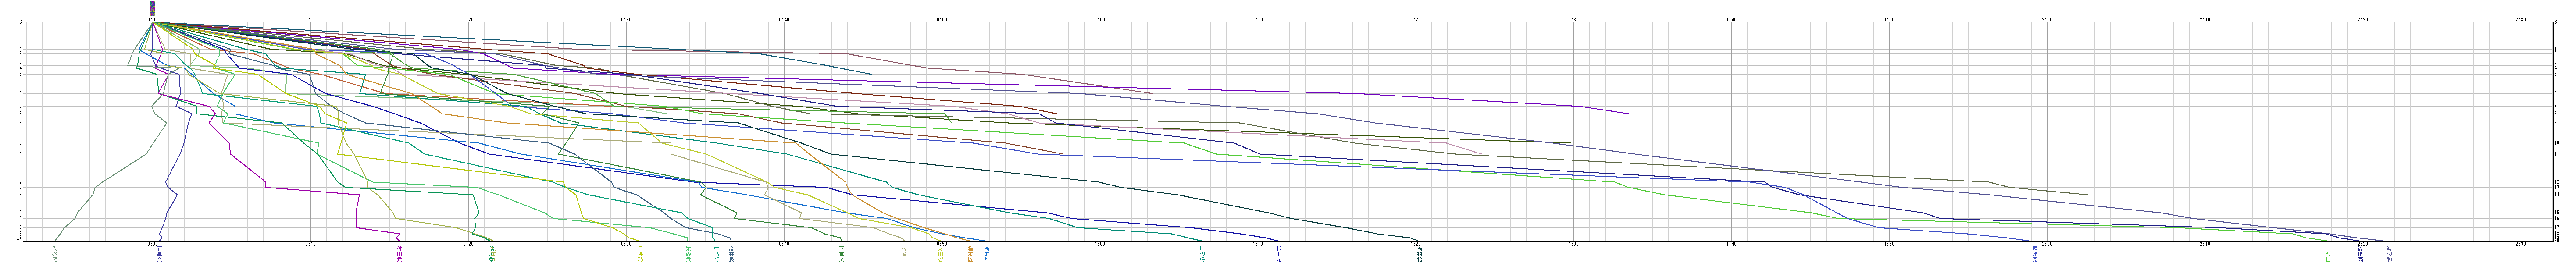
Task: Select the teal runner label 中清行
Action: pos(716,253)
